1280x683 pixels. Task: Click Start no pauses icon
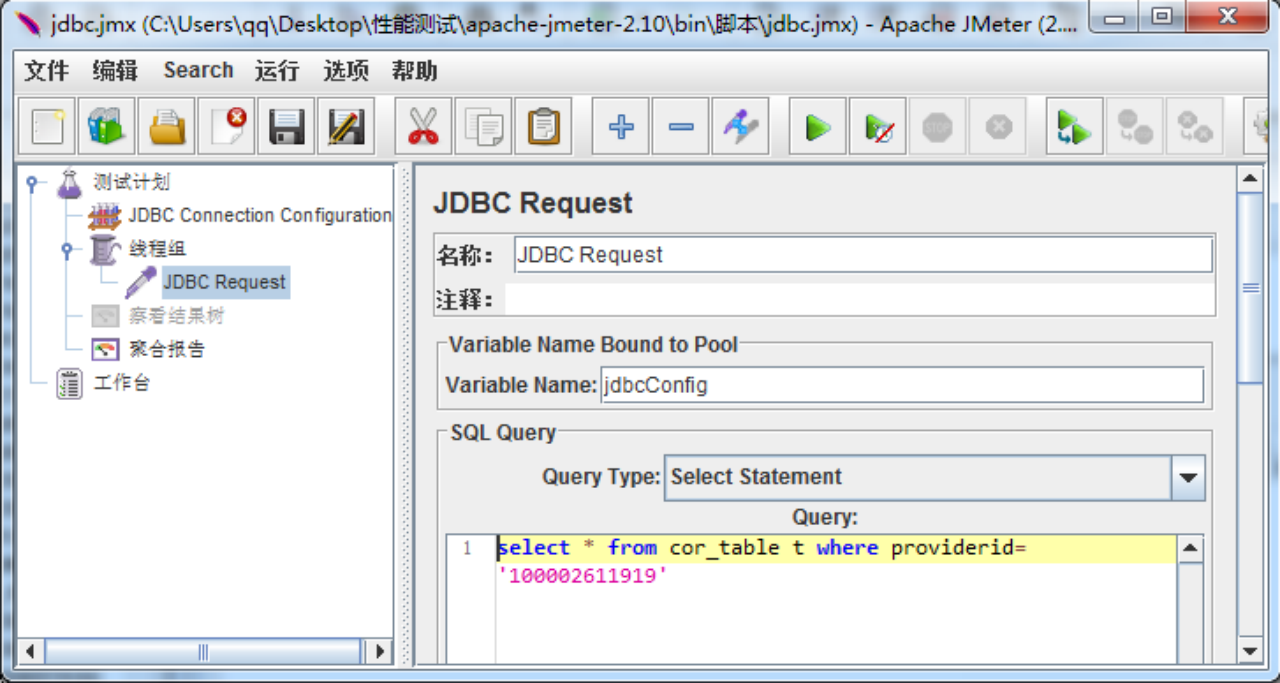coord(878,127)
